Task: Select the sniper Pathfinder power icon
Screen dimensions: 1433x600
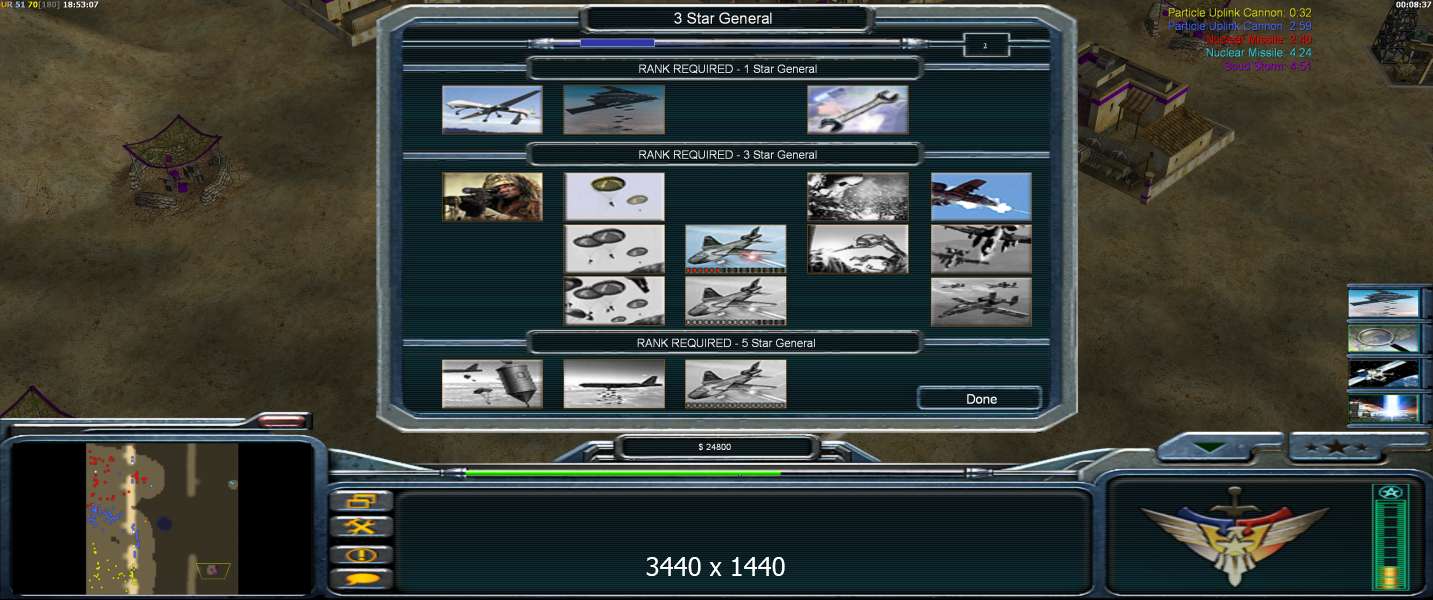Action: (492, 197)
